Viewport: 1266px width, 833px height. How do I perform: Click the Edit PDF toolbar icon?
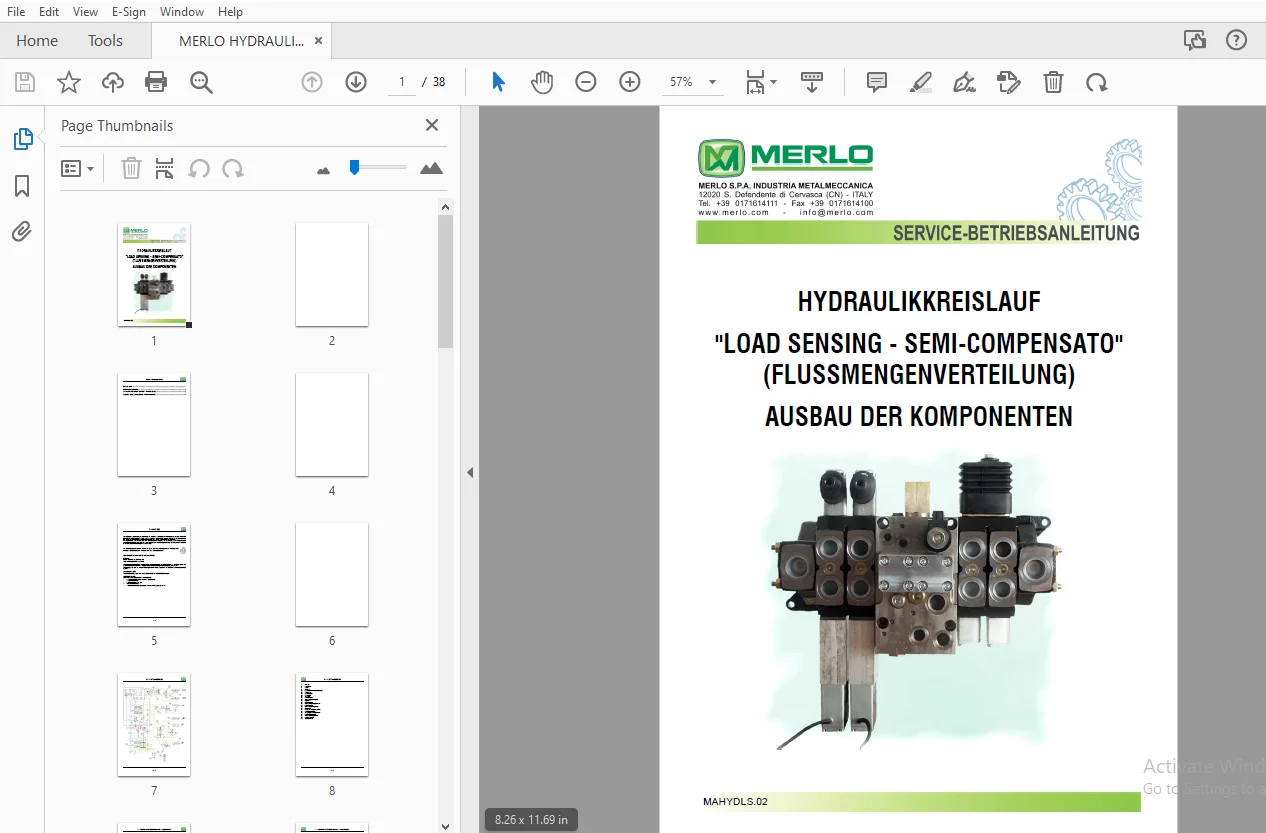coord(1009,82)
